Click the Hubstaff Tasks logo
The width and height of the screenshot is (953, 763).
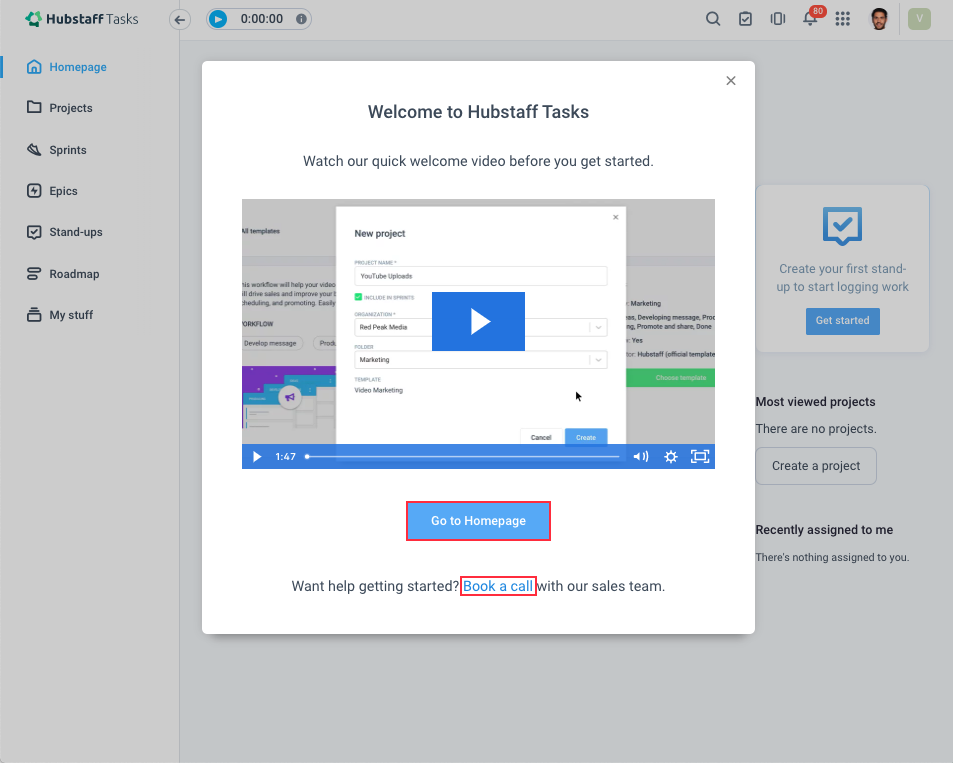tap(81, 19)
